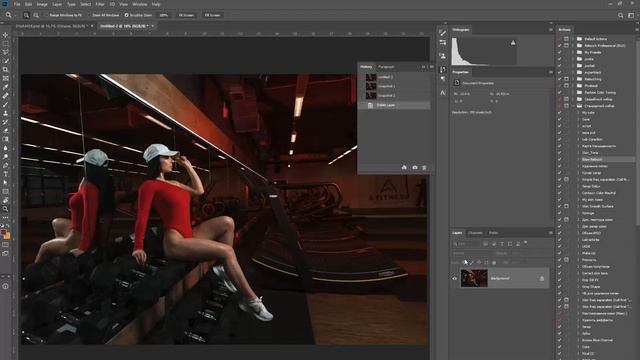Select the Delete Layer history state
Viewport: 640px width, 360px height.
[394, 105]
